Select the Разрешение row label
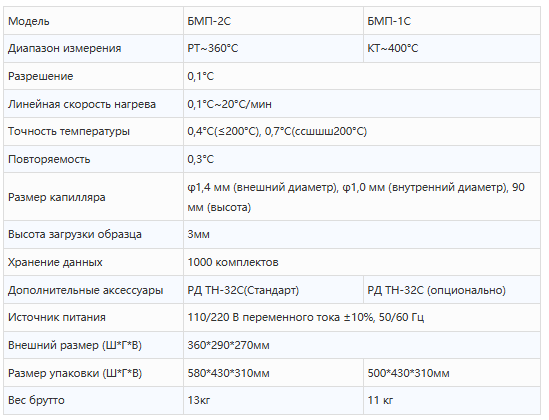The height and width of the screenshot is (420, 549). click(x=41, y=76)
